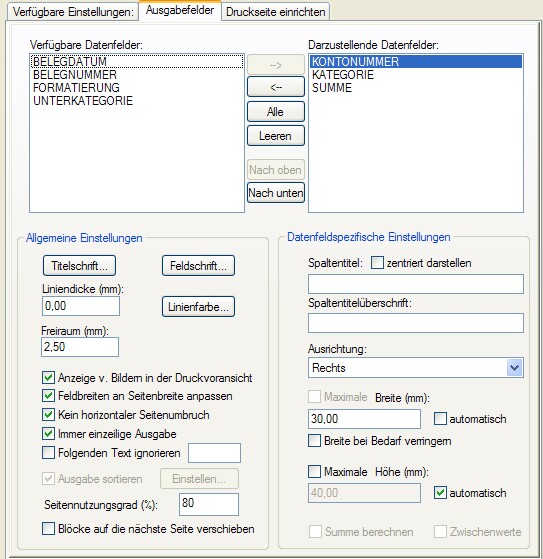Click the Höhe (mm) input field
The image size is (543, 559).
click(x=364, y=493)
